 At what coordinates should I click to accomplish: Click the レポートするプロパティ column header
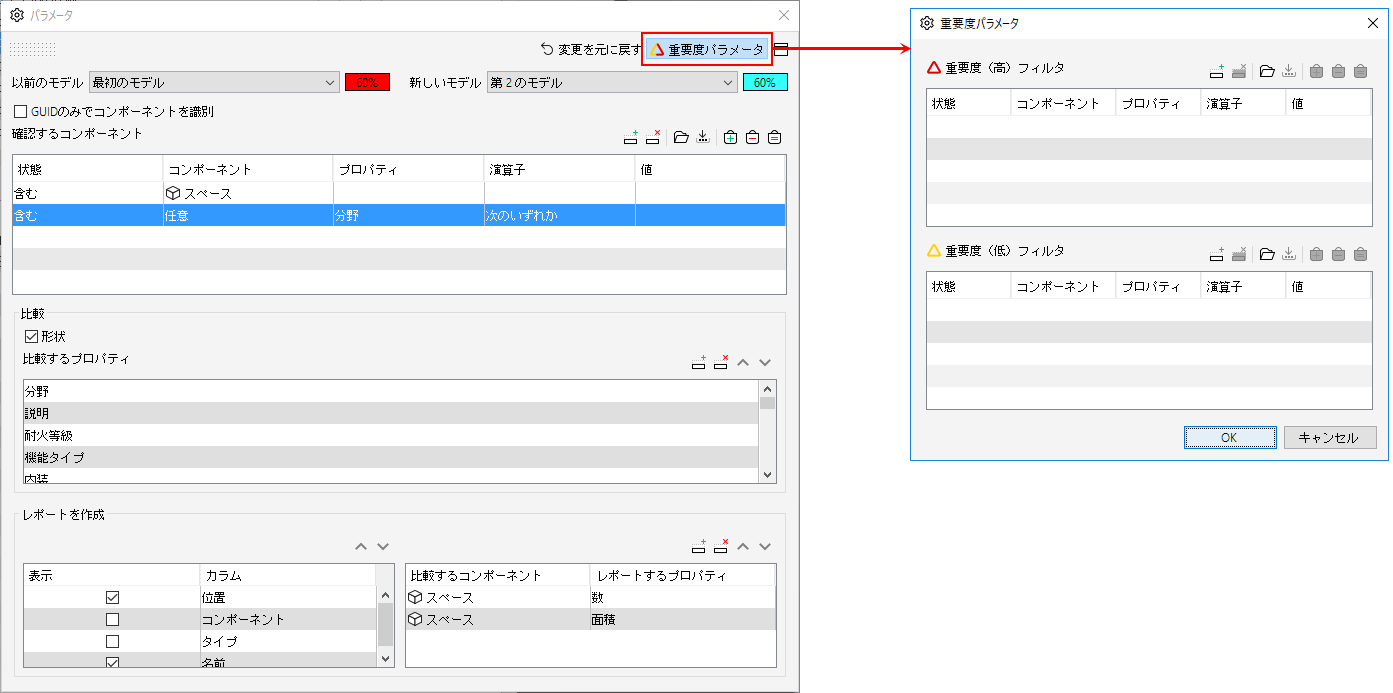pyautogui.click(x=682, y=575)
